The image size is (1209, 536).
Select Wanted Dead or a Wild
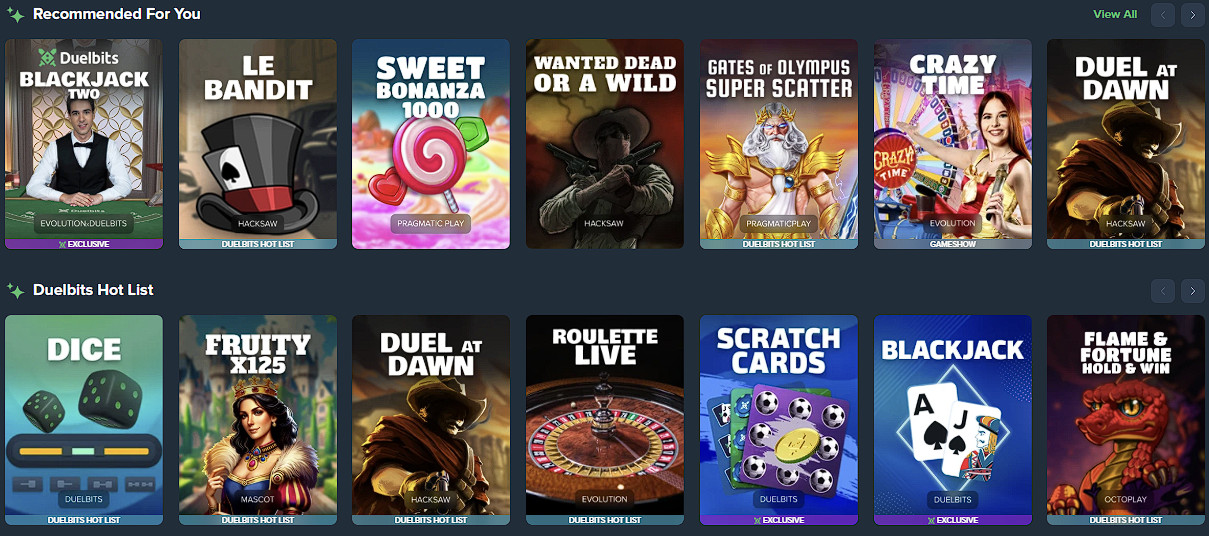click(605, 144)
